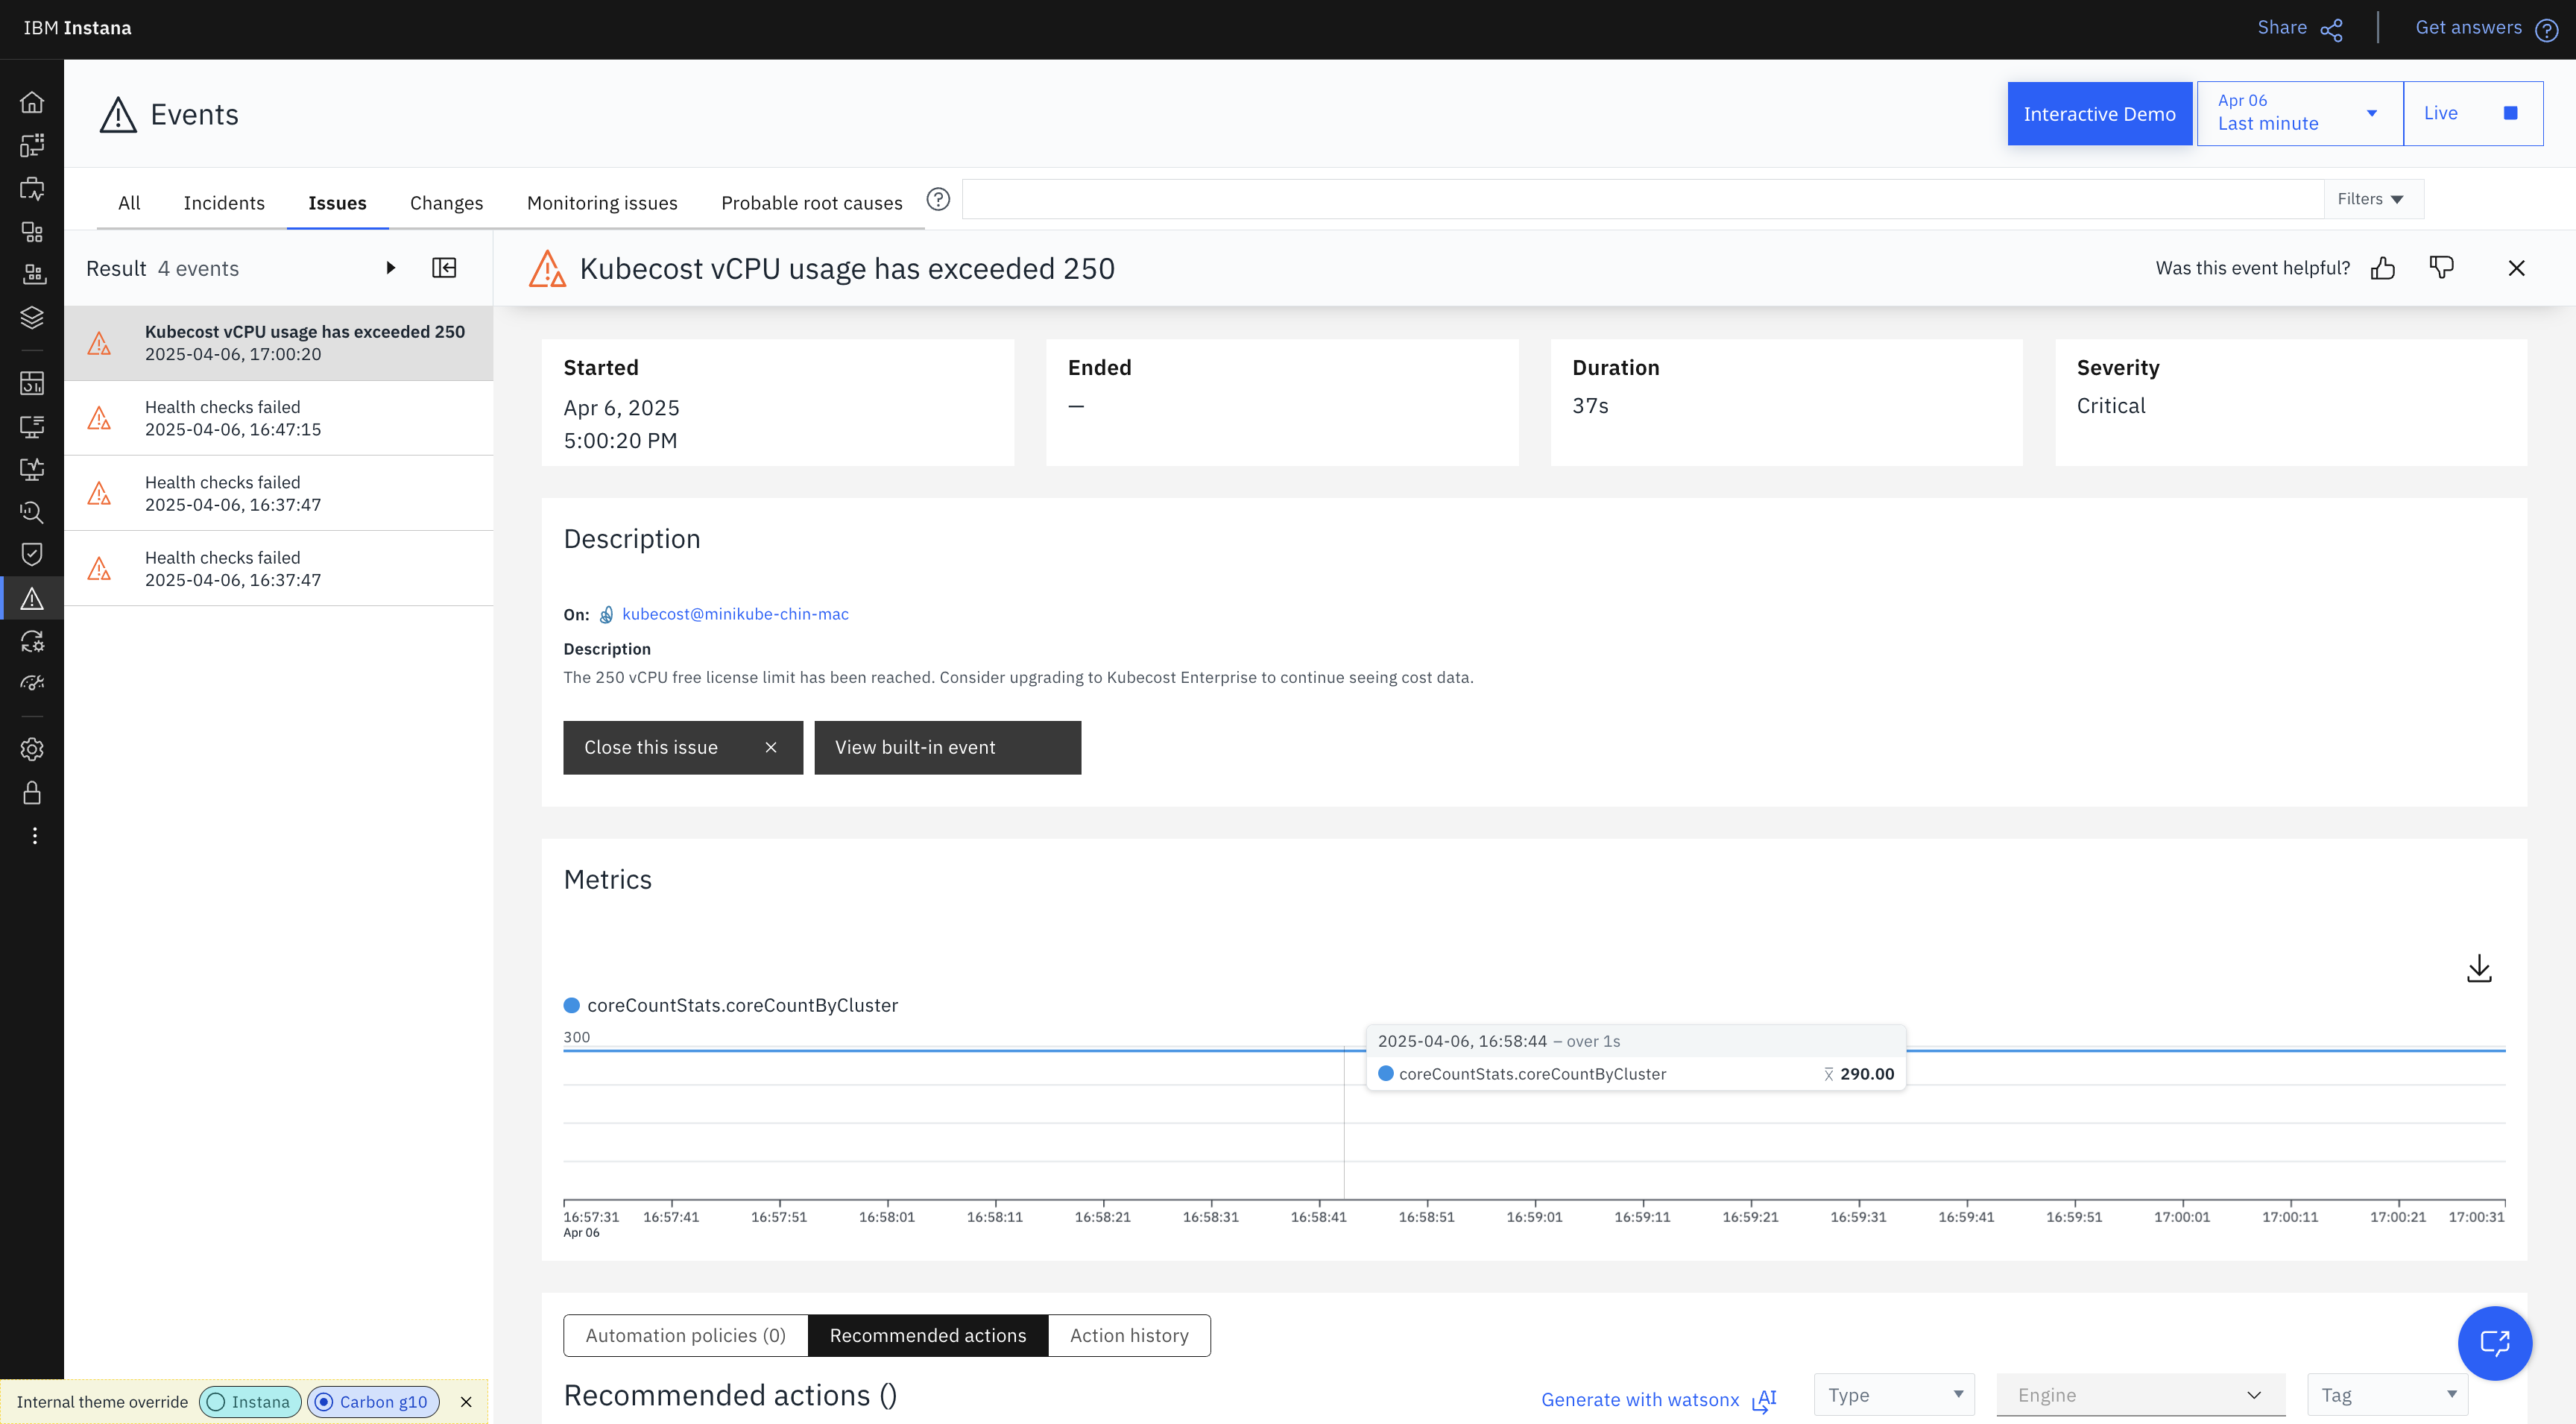Select Health checks failed 16:47:15 event
This screenshot has width=2576, height=1424.
(x=279, y=418)
